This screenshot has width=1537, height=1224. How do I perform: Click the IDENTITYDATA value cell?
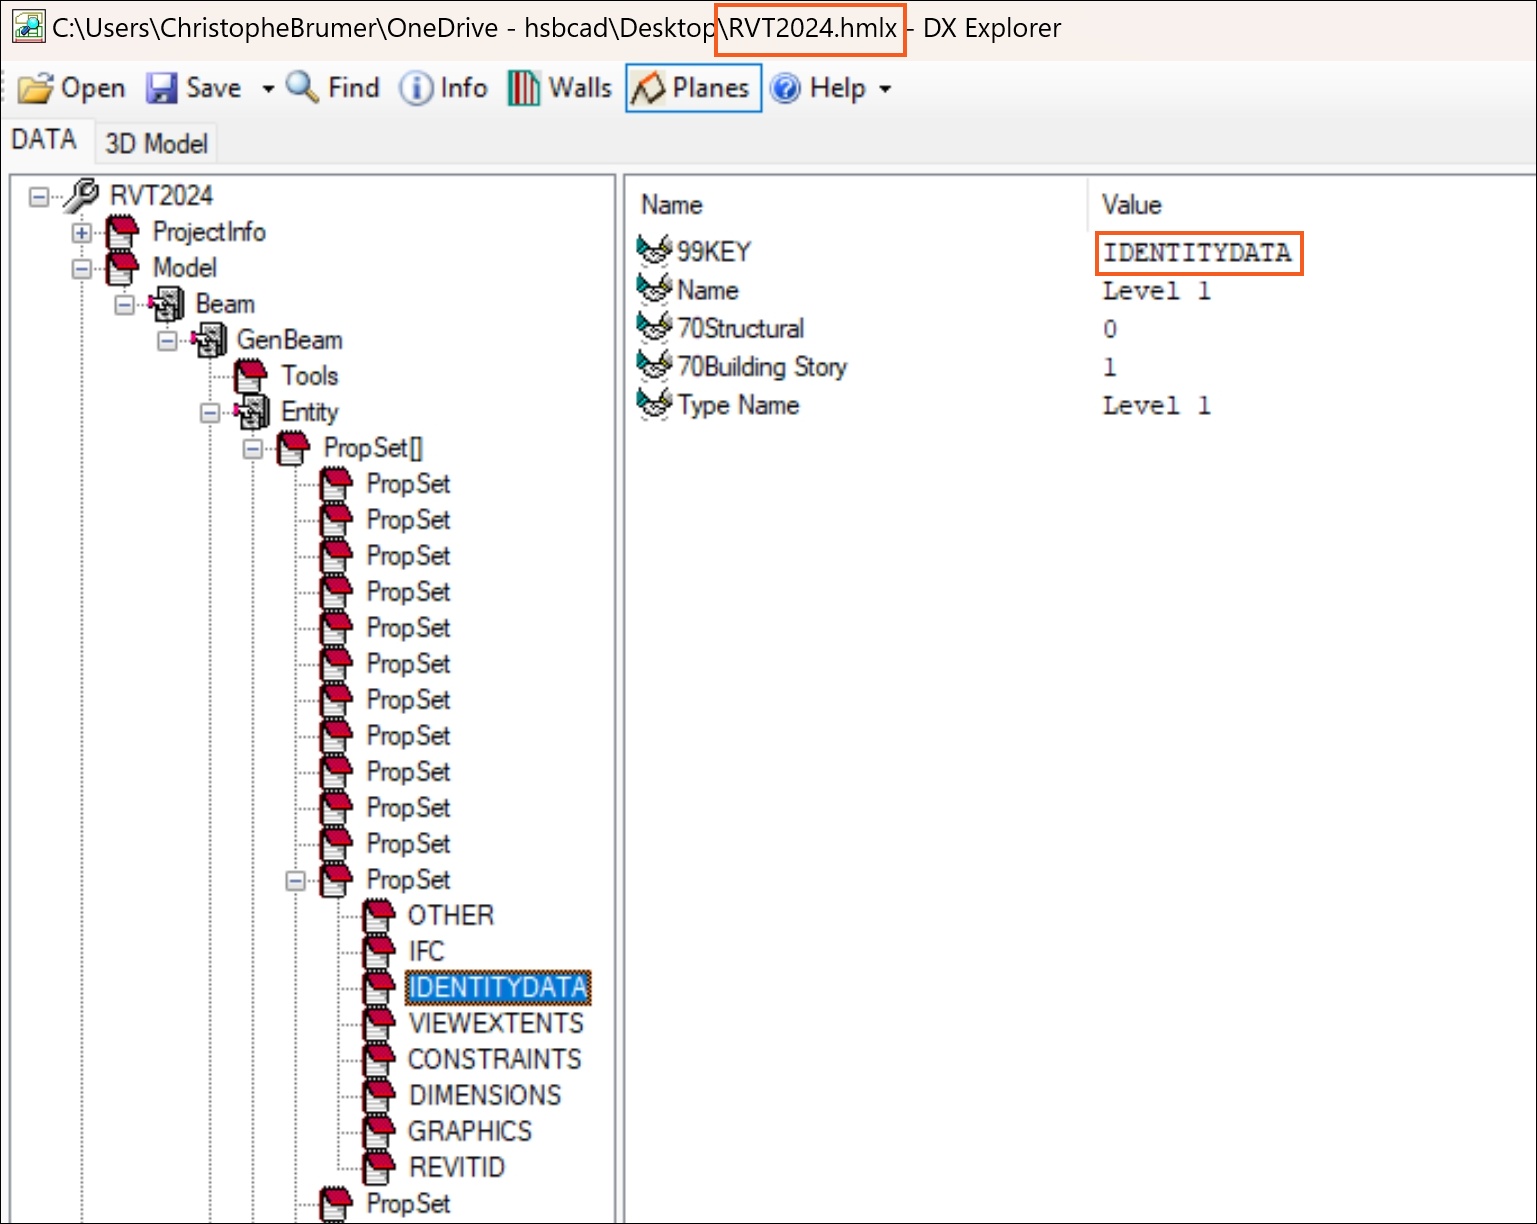click(1198, 253)
